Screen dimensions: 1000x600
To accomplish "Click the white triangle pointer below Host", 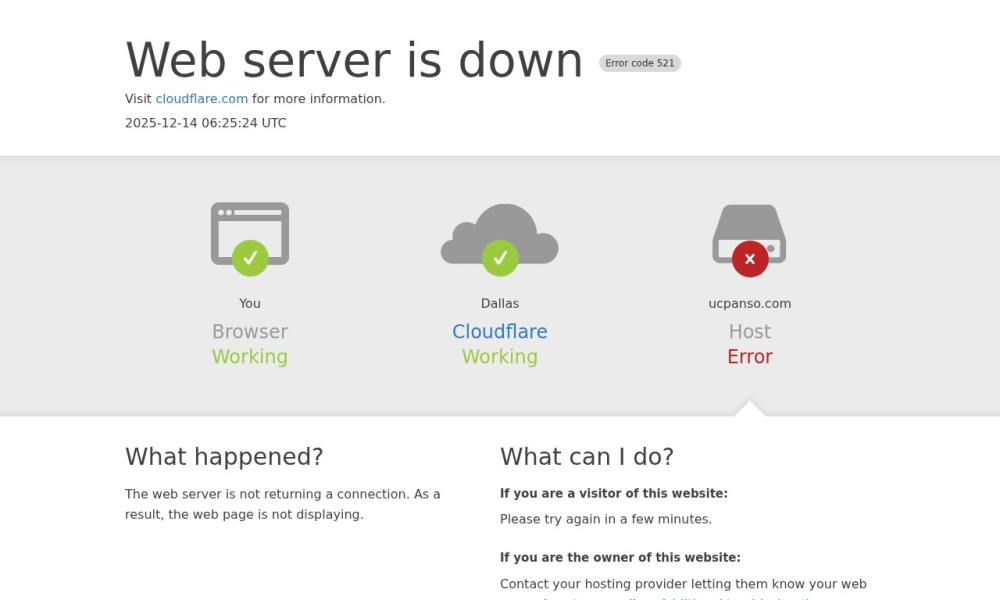I will click(x=750, y=409).
